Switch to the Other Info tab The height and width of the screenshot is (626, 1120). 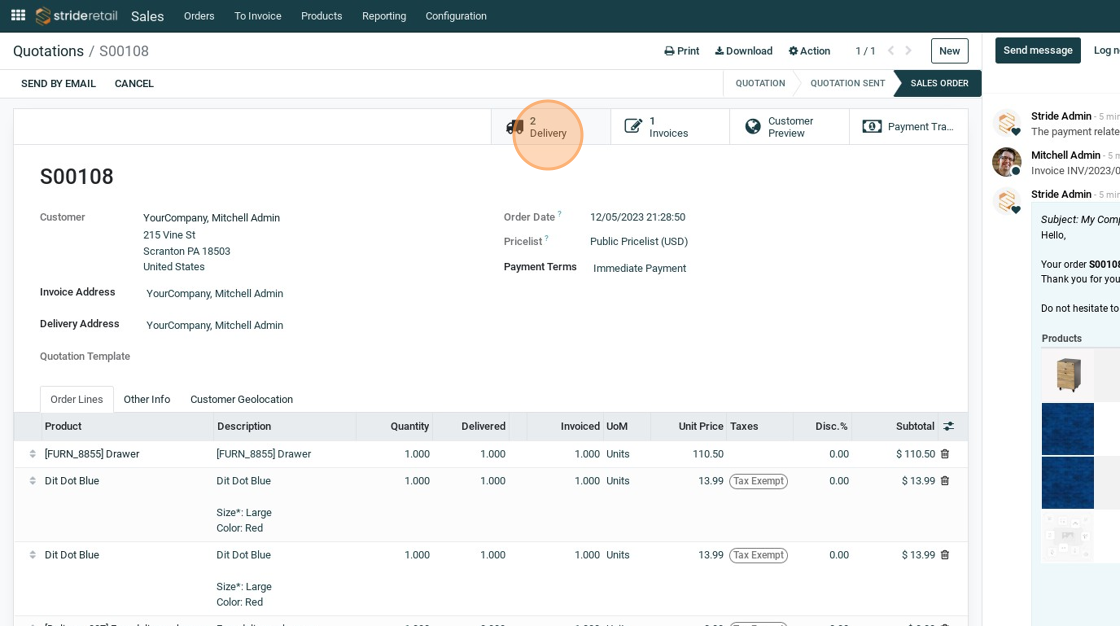tap(147, 399)
